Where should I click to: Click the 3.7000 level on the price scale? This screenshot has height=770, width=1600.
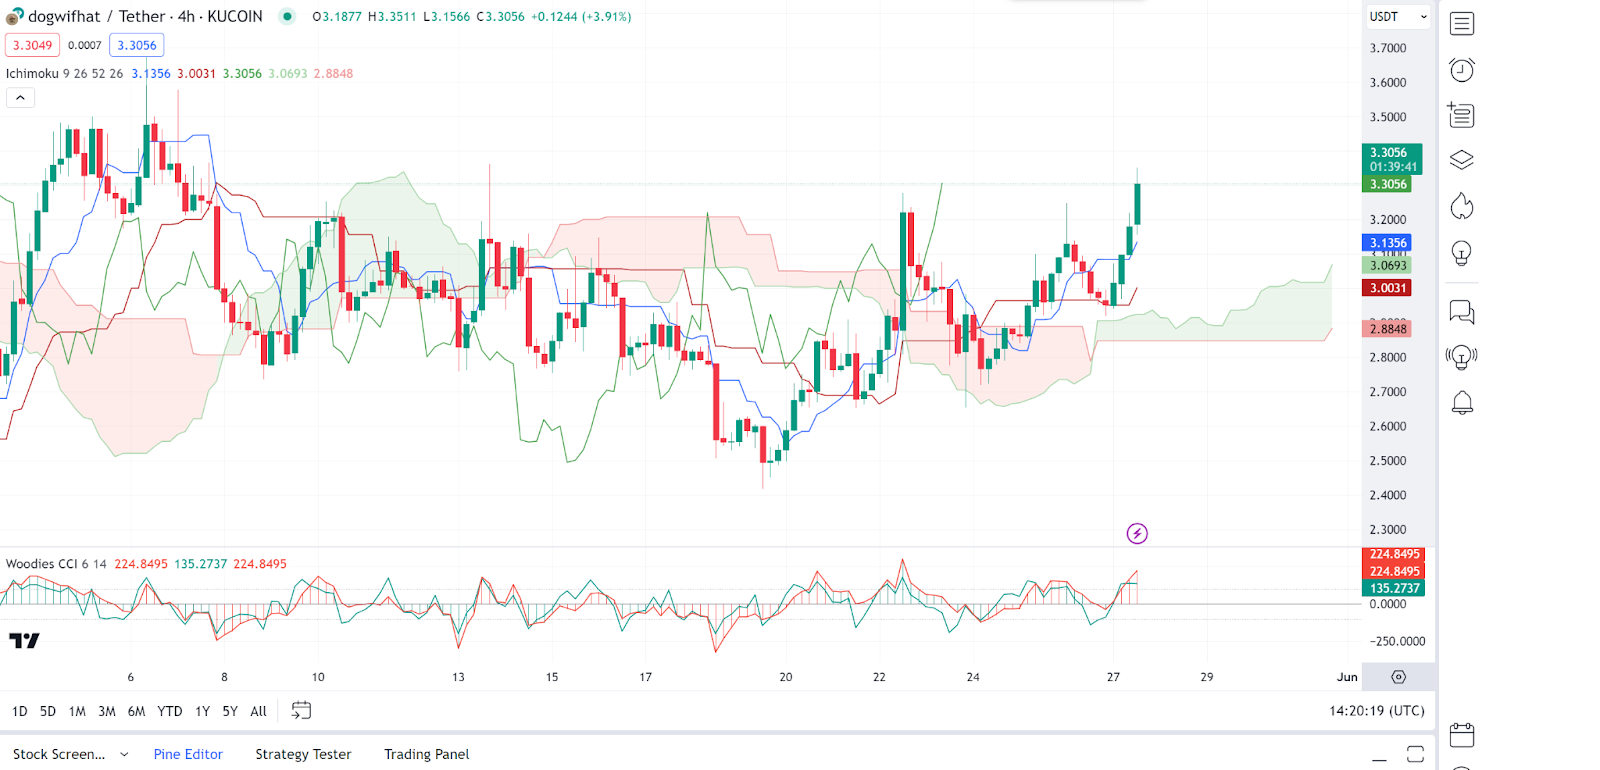tap(1388, 48)
